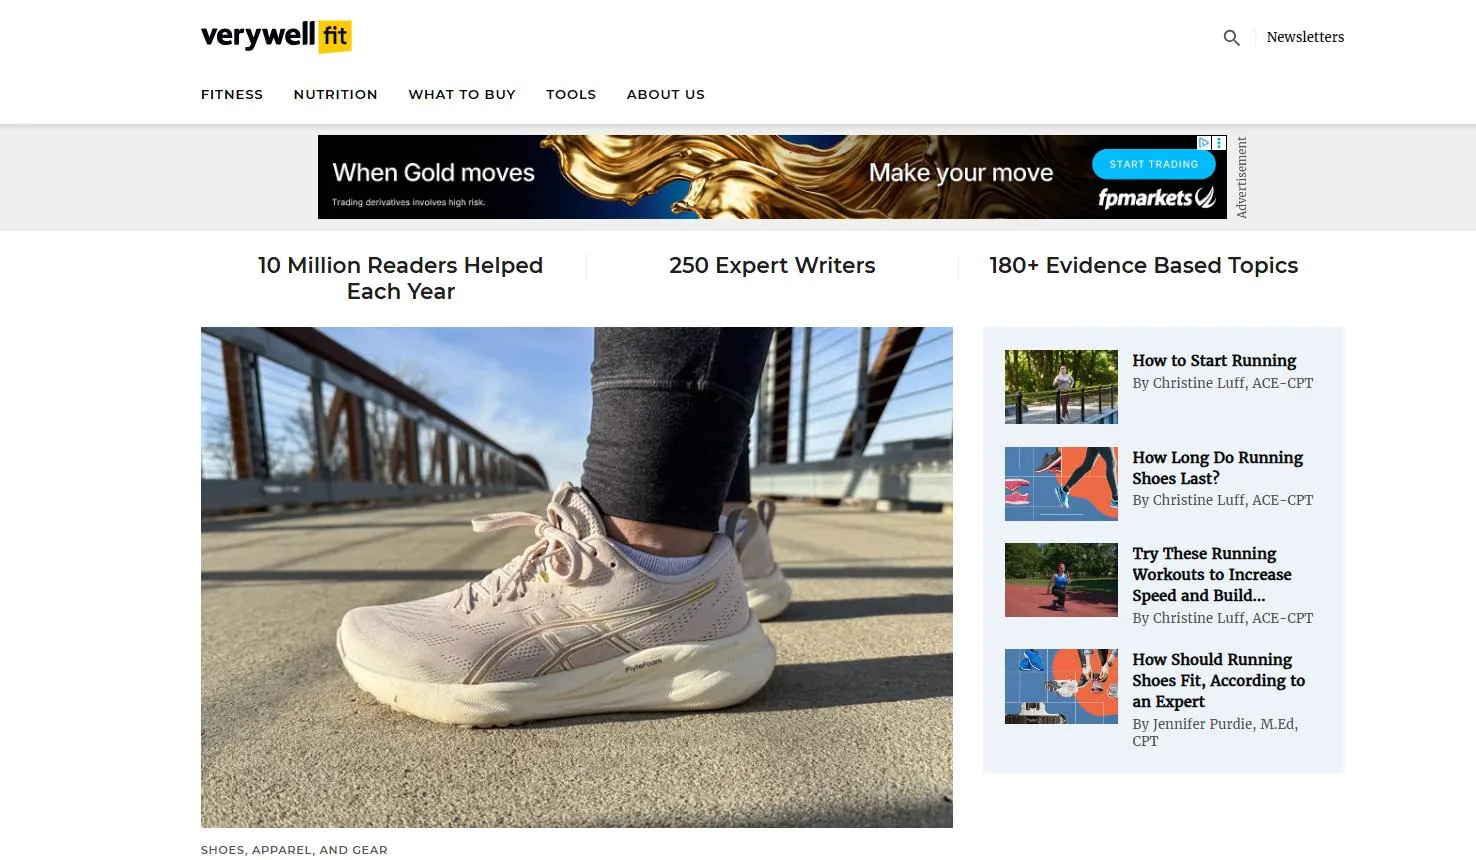This screenshot has width=1476, height=860.
Task: Click the Verywell Fit logo
Action: point(276,37)
